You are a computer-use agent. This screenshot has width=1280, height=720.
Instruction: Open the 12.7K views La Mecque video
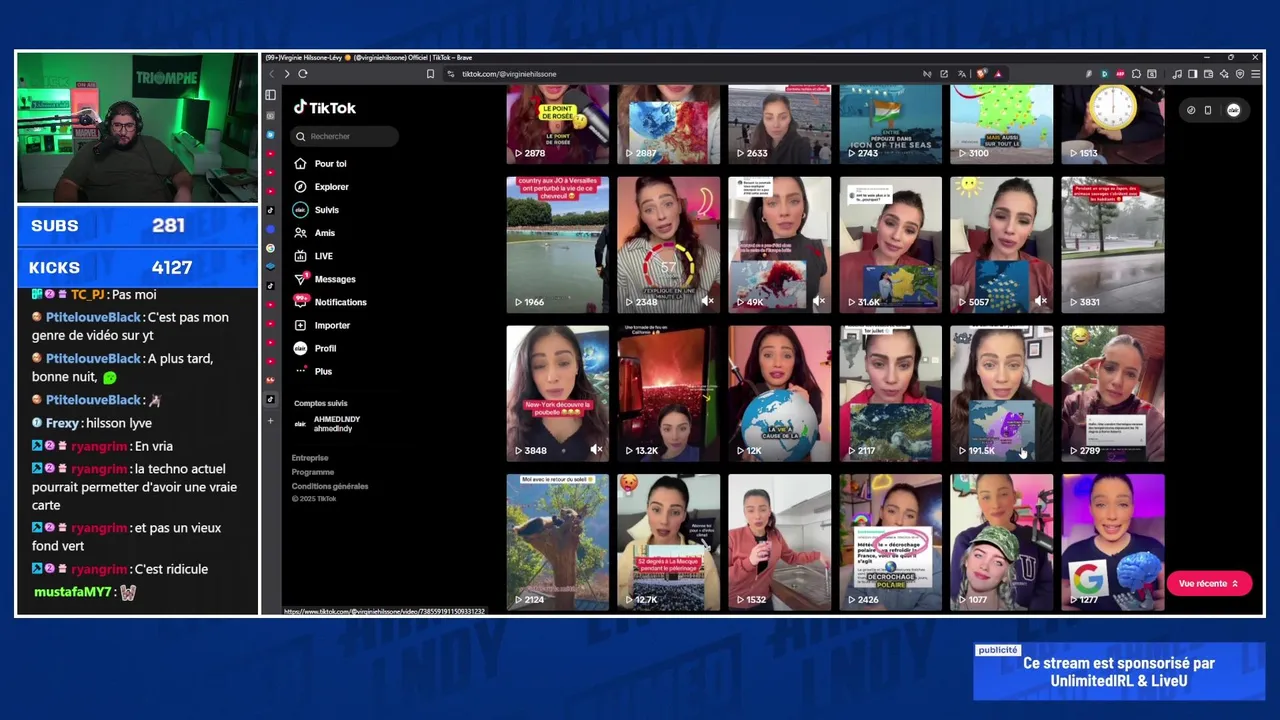pos(668,542)
